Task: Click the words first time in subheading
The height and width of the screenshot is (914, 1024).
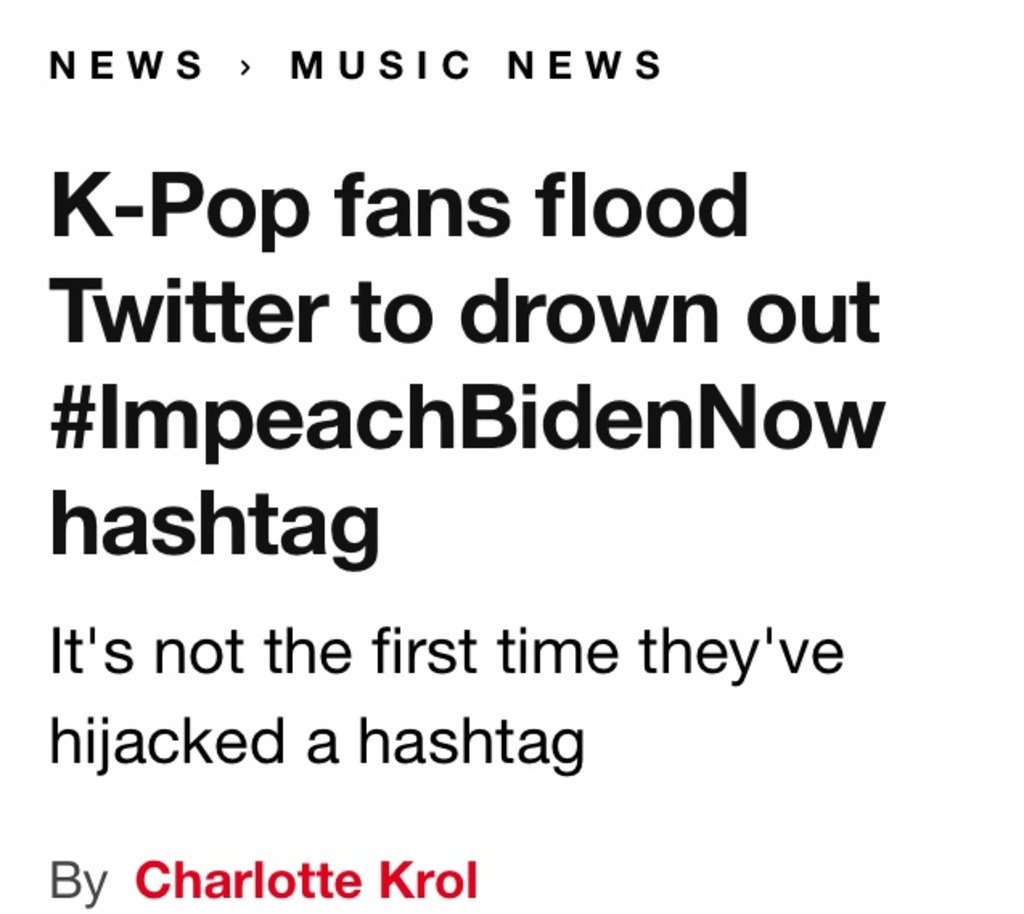Action: click(496, 652)
